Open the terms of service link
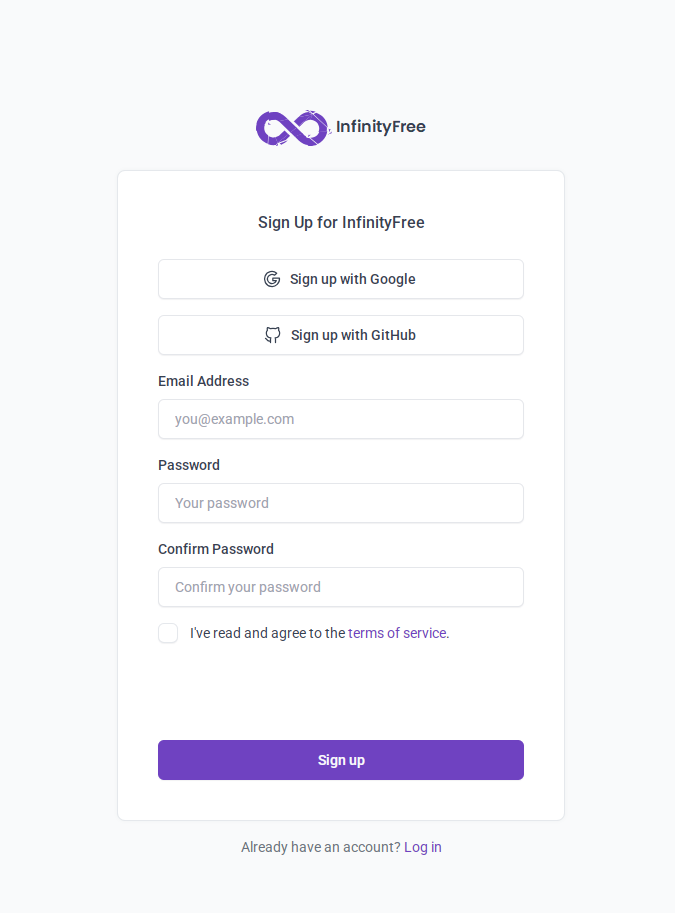675x913 pixels. pos(396,633)
